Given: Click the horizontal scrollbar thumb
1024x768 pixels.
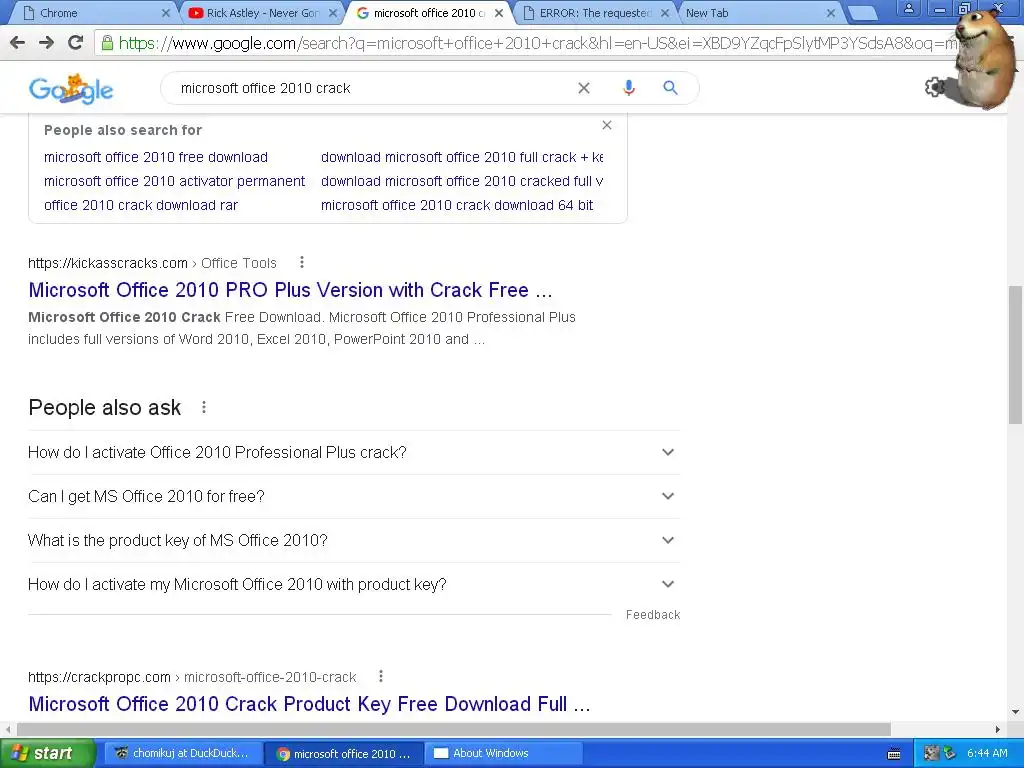Looking at the screenshot, I should [x=454, y=729].
